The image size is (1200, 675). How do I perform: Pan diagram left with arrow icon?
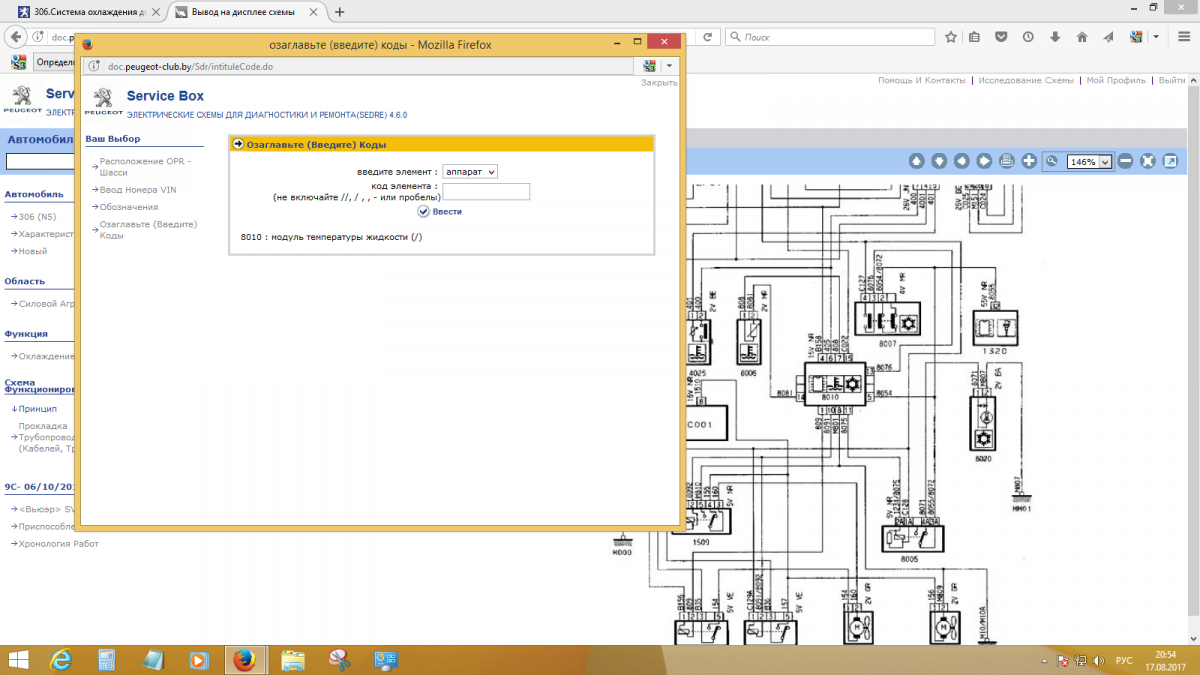pyautogui.click(x=962, y=161)
